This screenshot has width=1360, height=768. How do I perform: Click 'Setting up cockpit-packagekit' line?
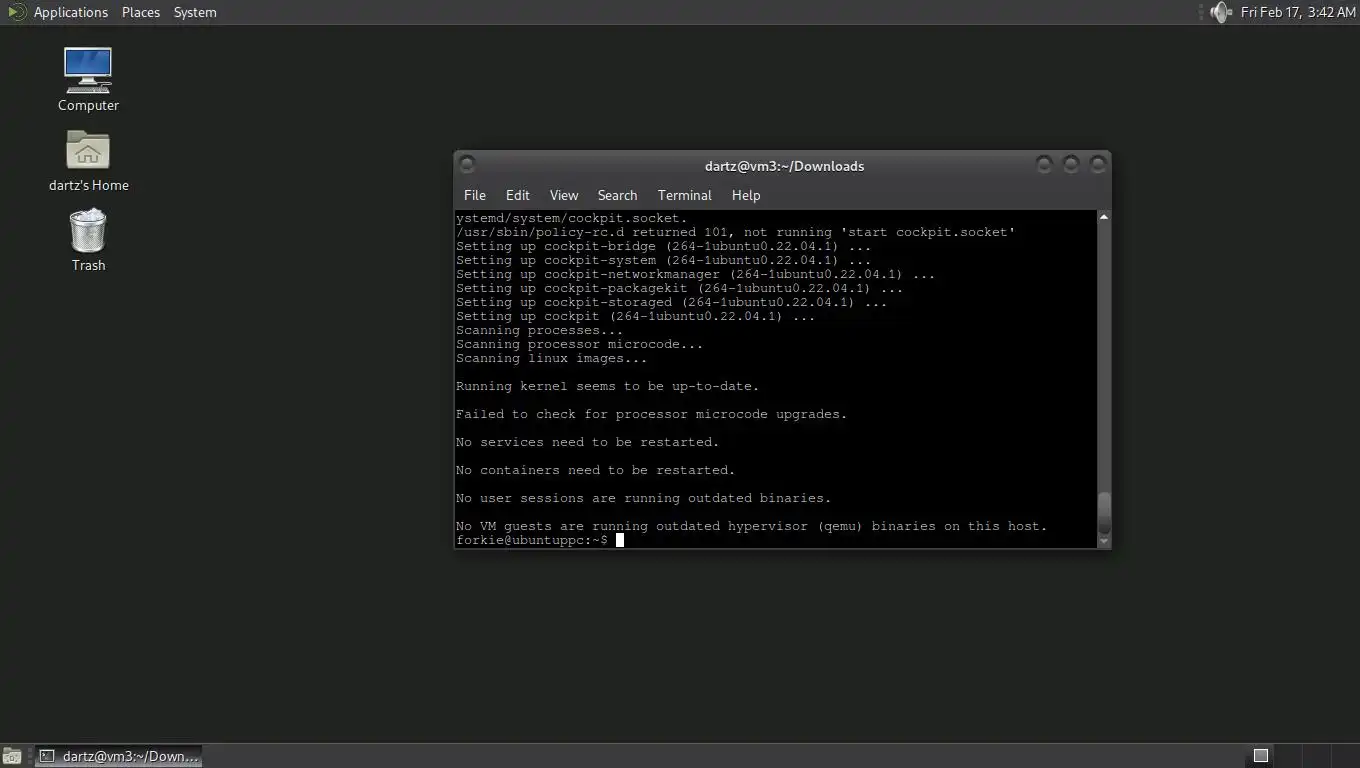[679, 288]
